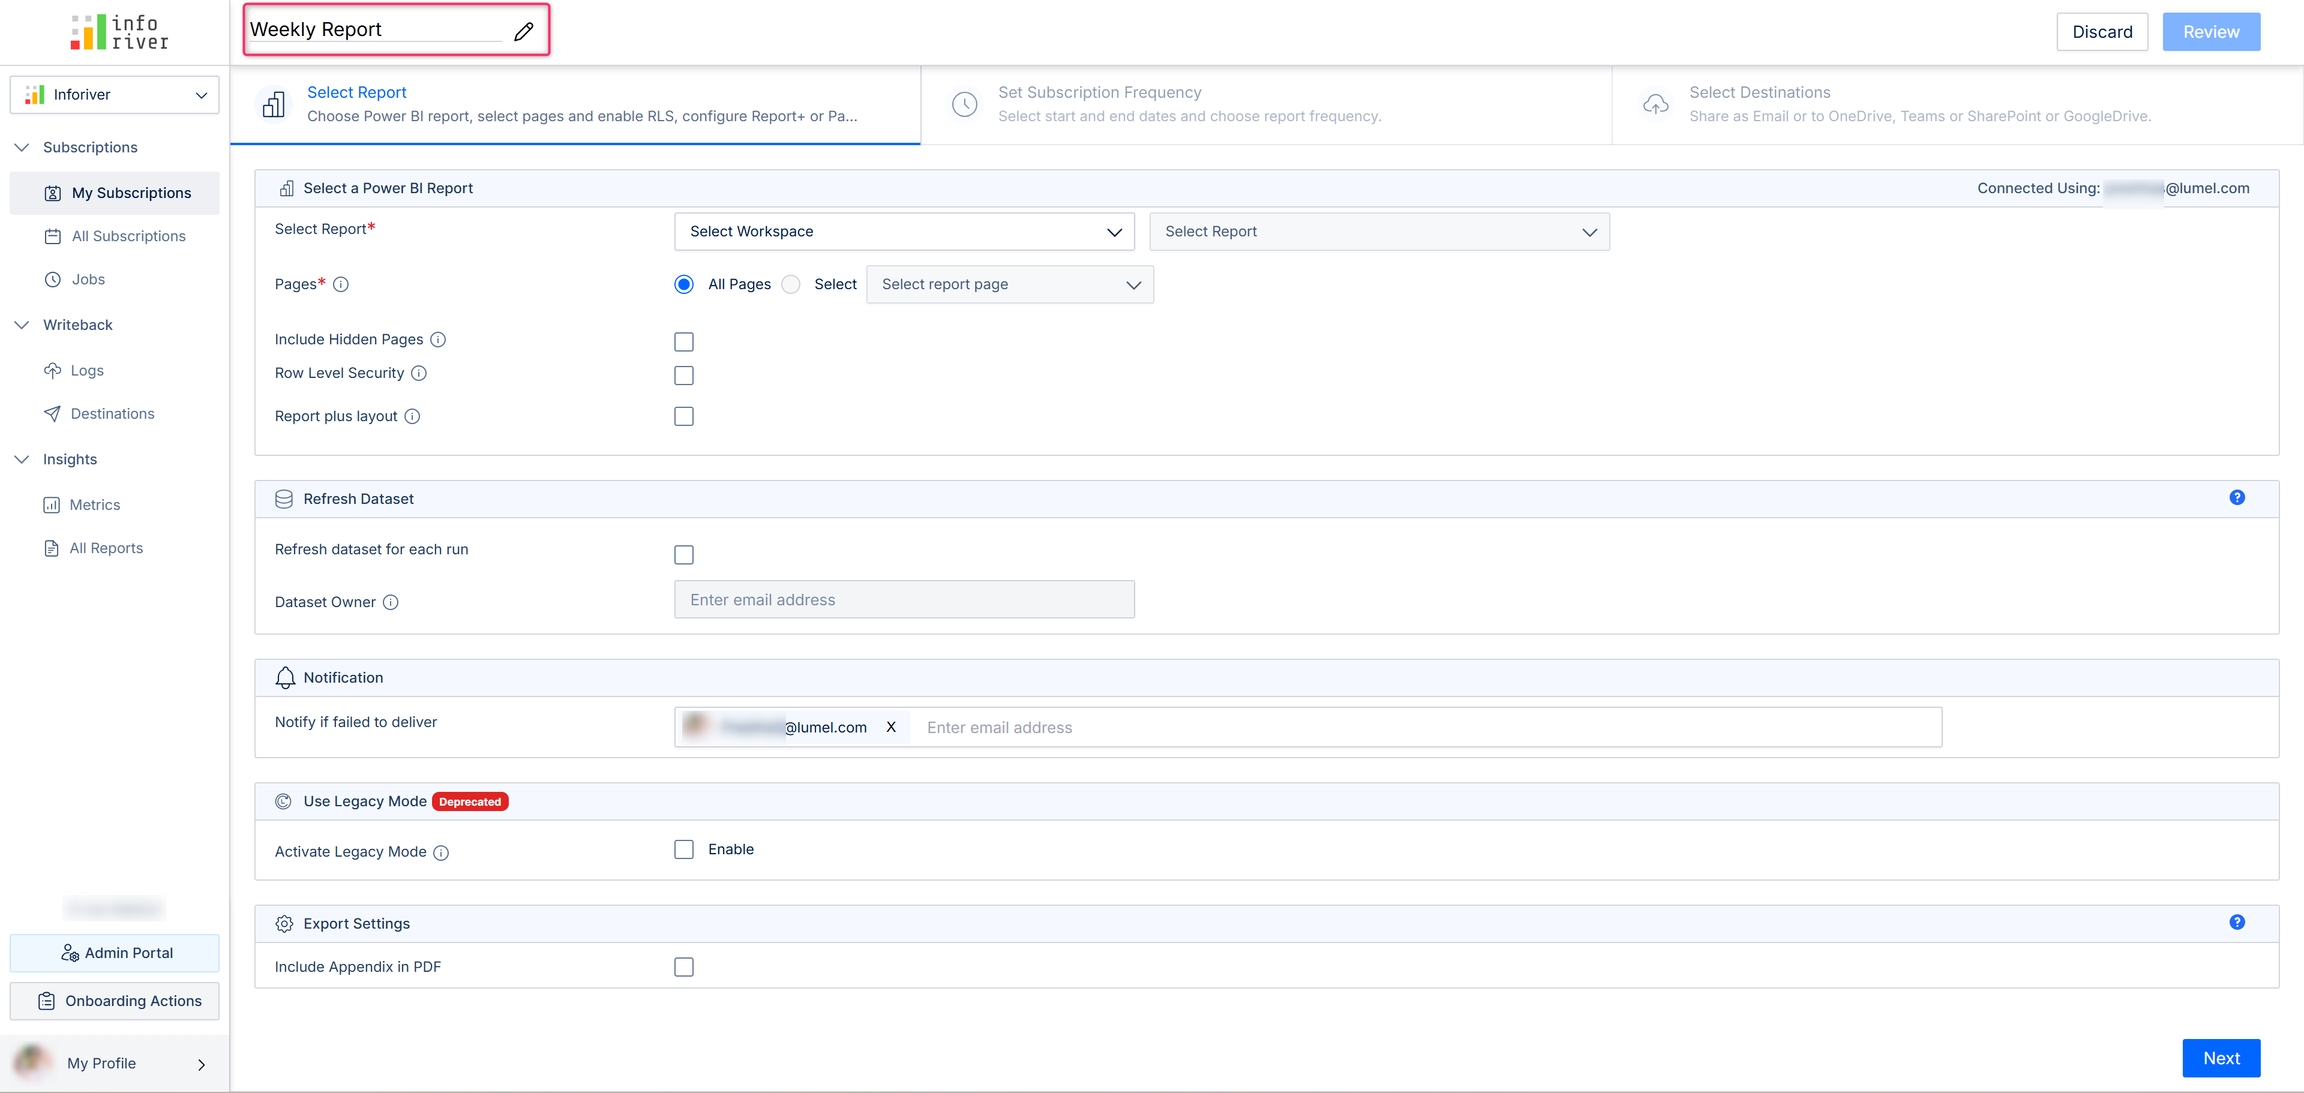Click the Activate Legacy Mode info icon
Viewport: 2304px width, 1093px height.
click(441, 852)
